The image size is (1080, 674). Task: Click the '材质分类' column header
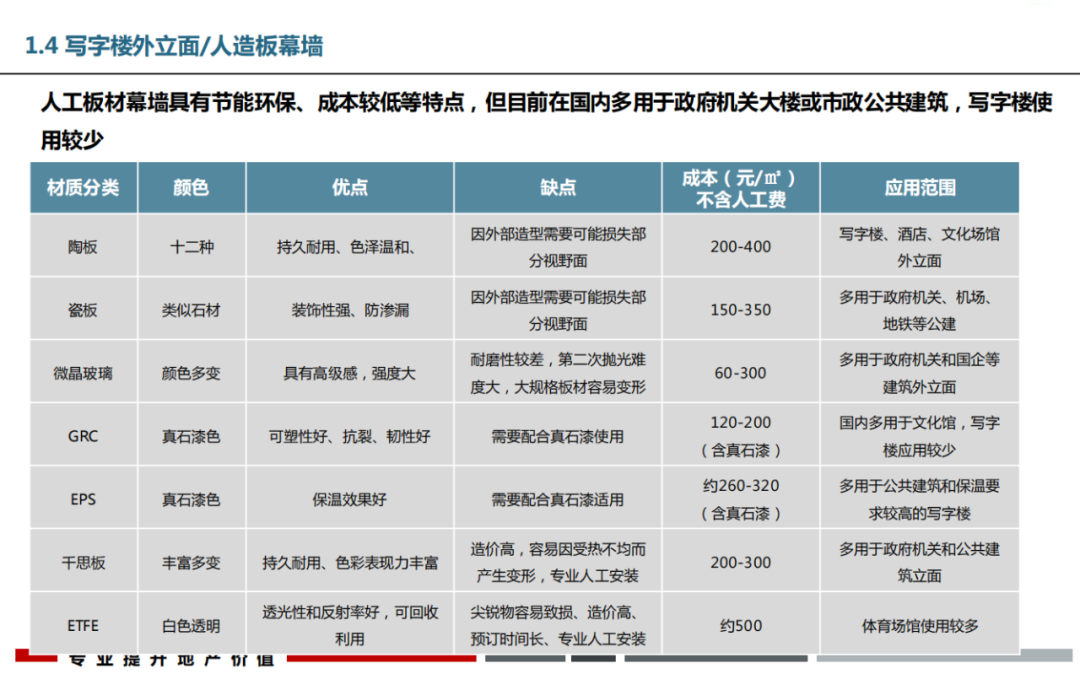point(83,187)
